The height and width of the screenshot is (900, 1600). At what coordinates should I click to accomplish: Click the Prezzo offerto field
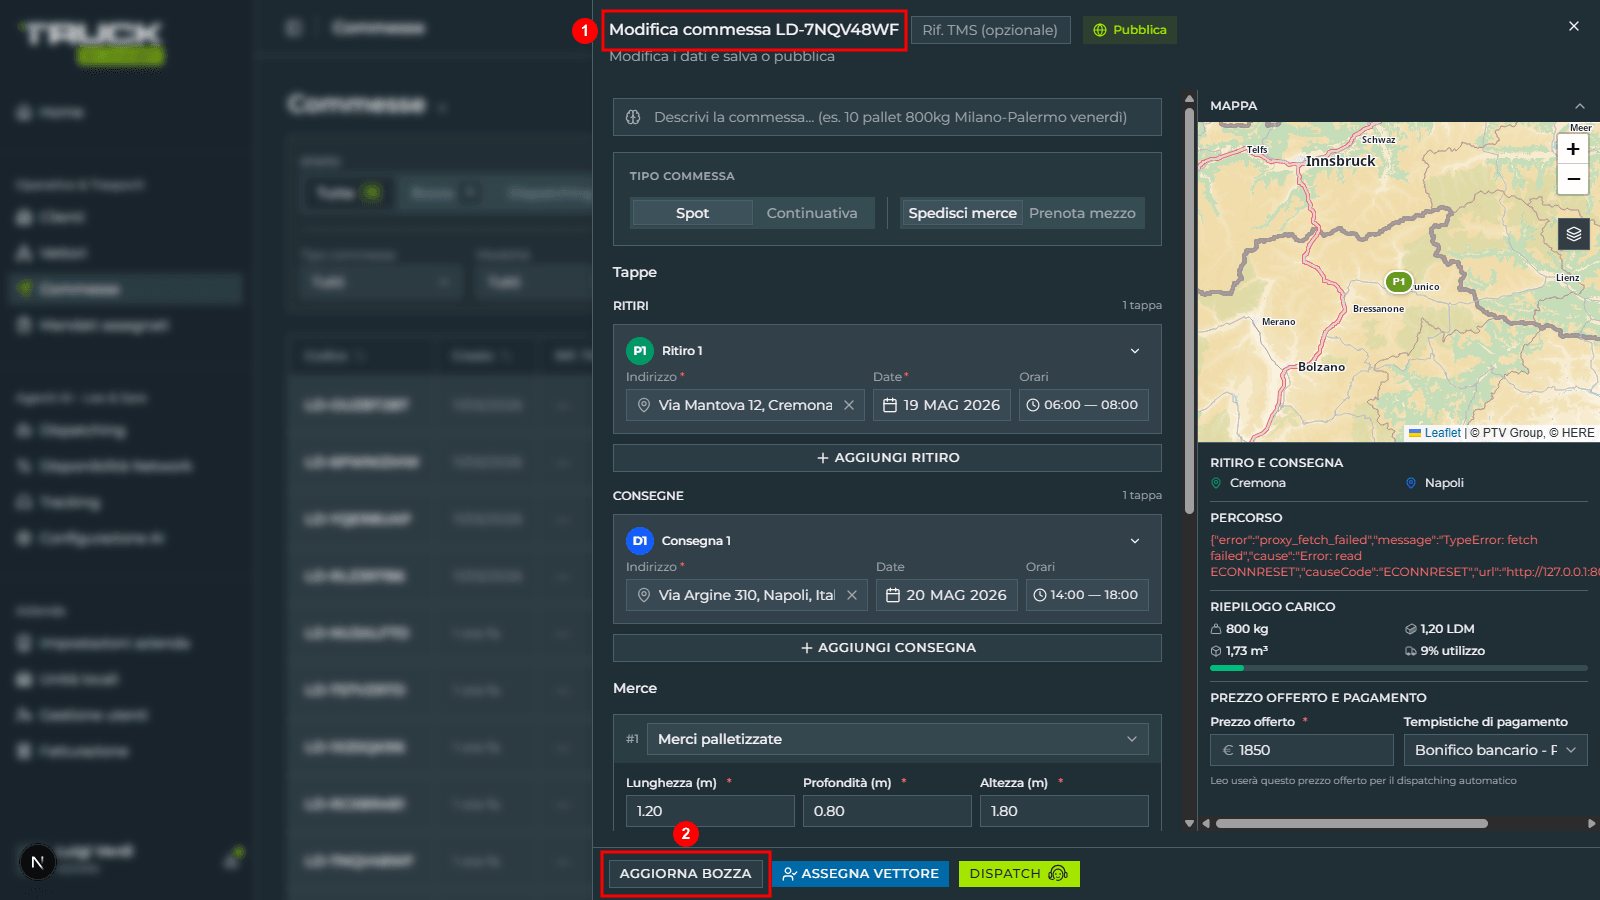tap(1302, 750)
